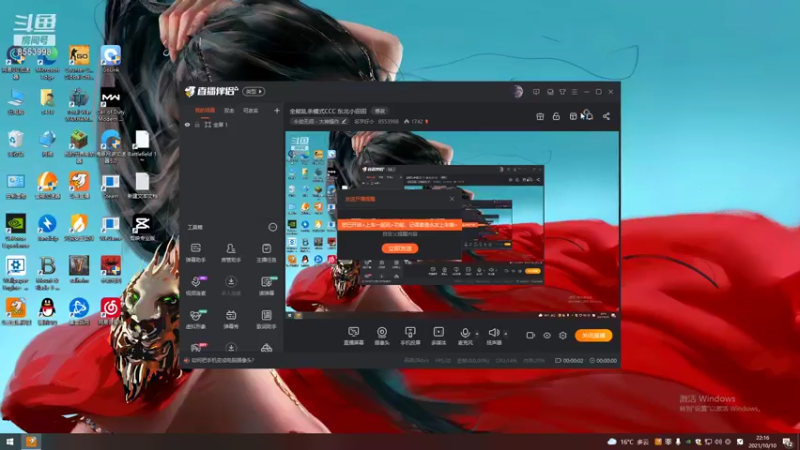Click the orange 关闭直播 button

point(593,335)
